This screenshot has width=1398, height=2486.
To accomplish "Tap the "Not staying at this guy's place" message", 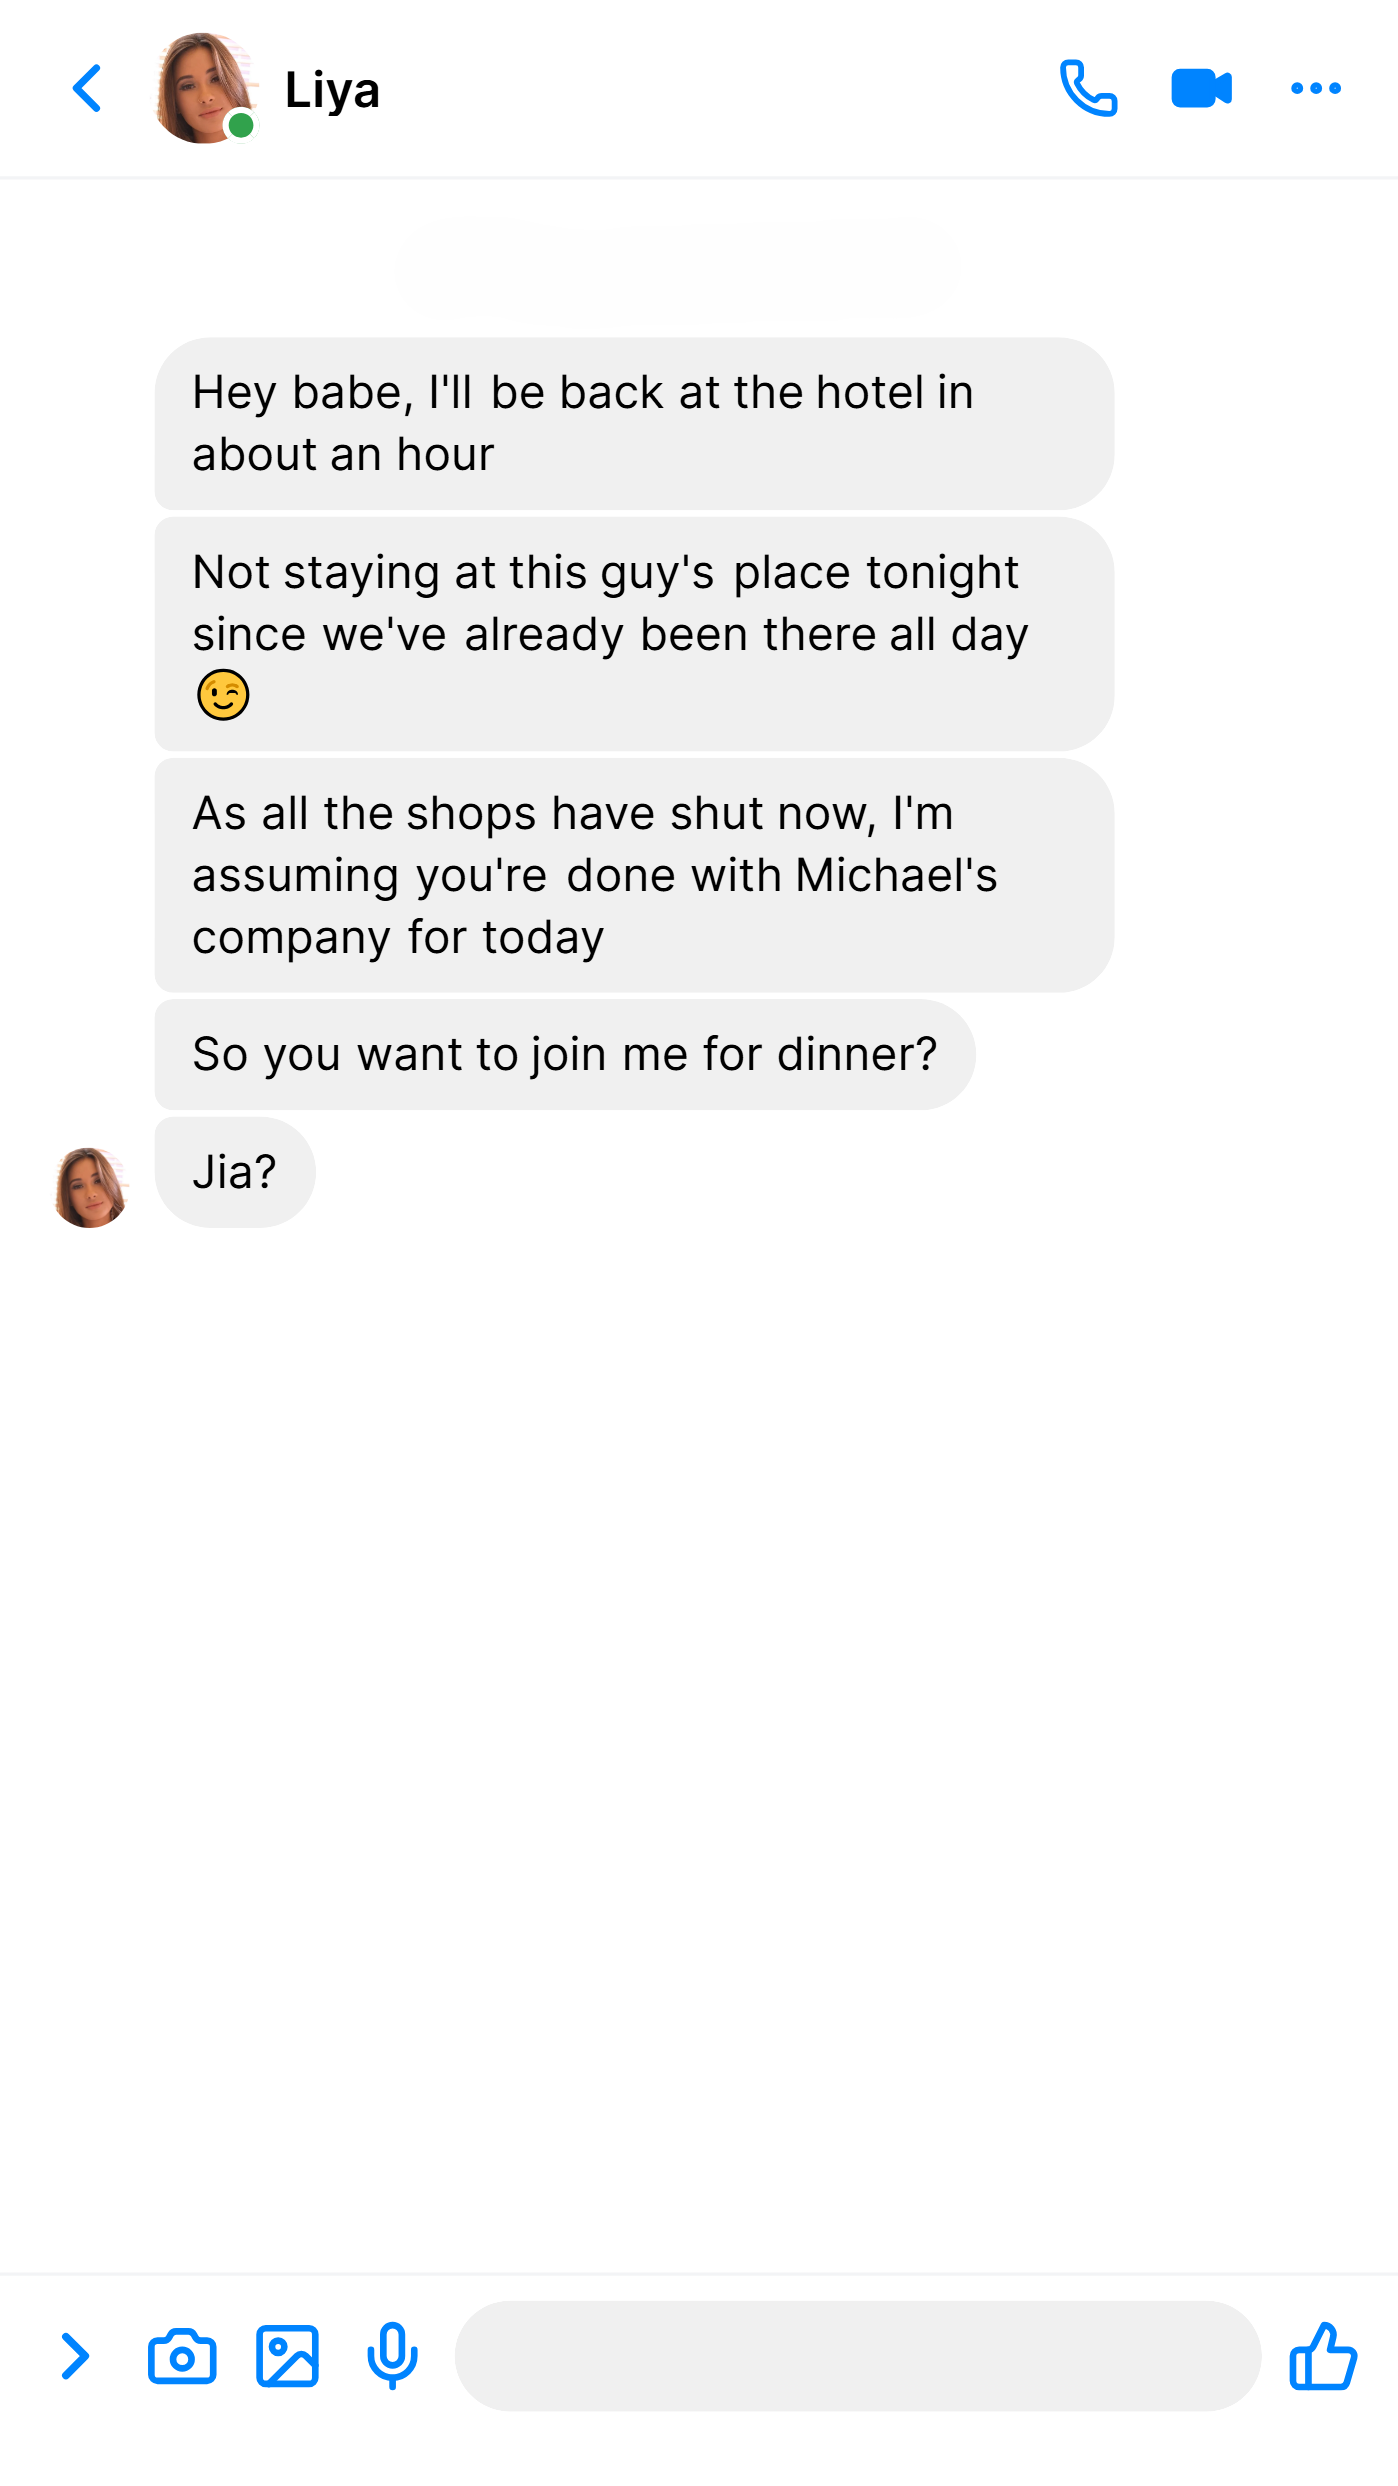I will (634, 634).
